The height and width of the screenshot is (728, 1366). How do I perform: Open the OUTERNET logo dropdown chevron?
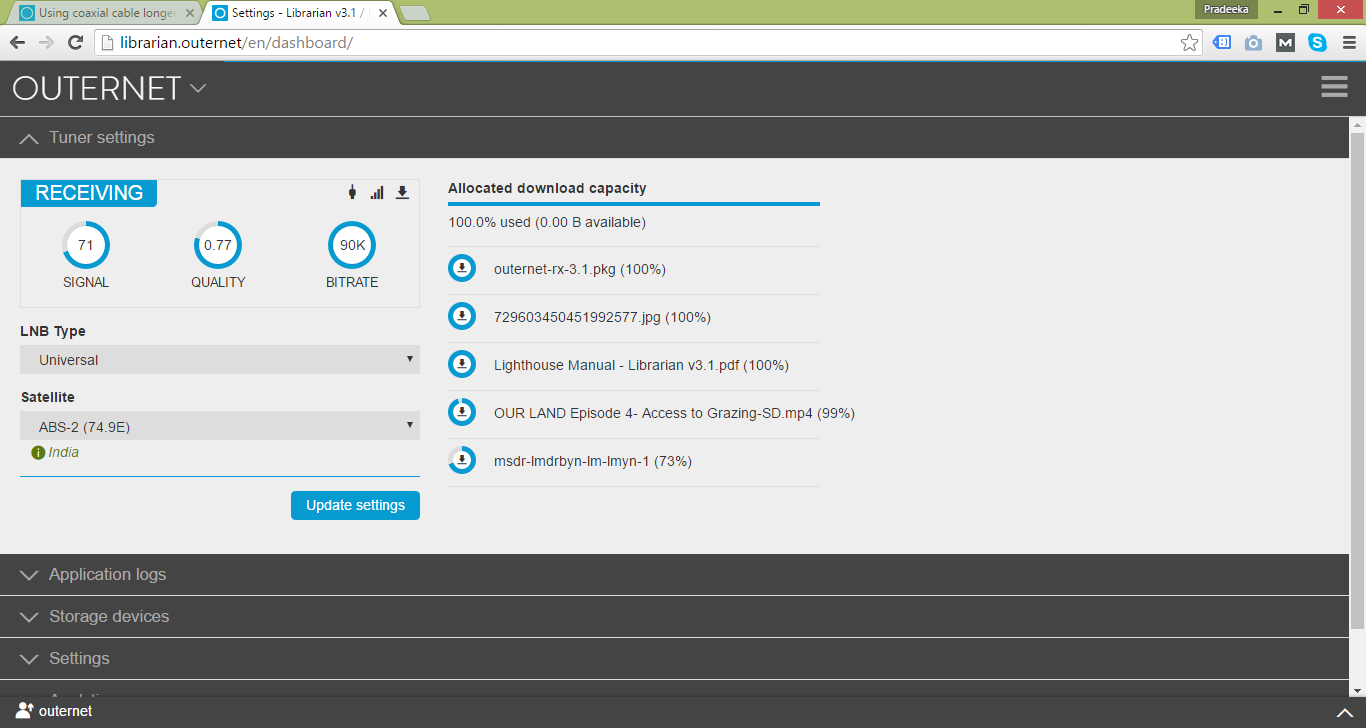coord(198,88)
